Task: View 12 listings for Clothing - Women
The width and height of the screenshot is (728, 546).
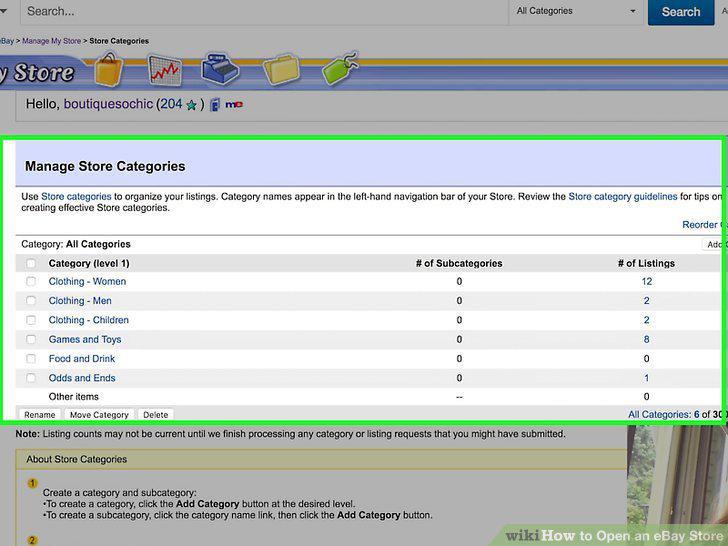Action: point(647,281)
